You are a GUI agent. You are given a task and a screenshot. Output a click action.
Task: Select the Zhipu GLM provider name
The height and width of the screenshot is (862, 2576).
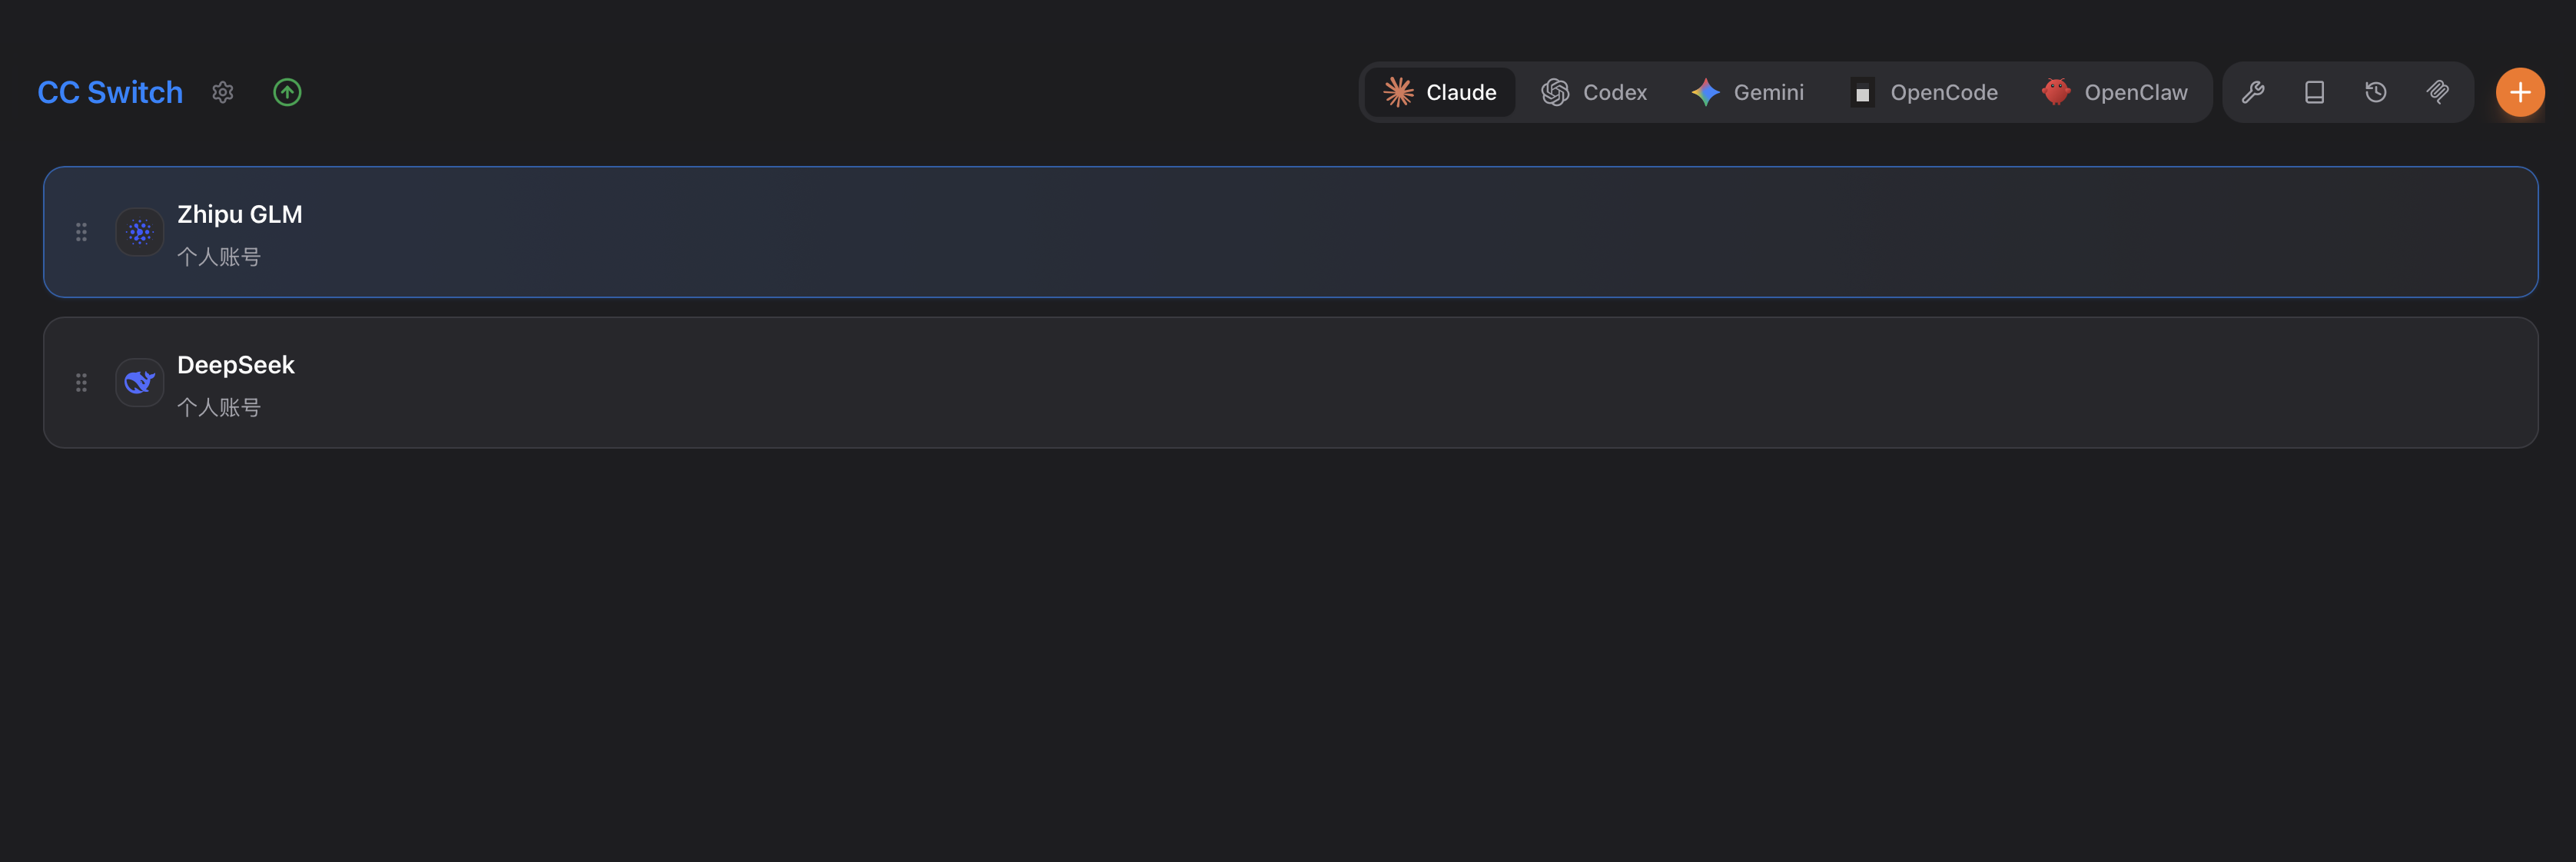click(240, 214)
